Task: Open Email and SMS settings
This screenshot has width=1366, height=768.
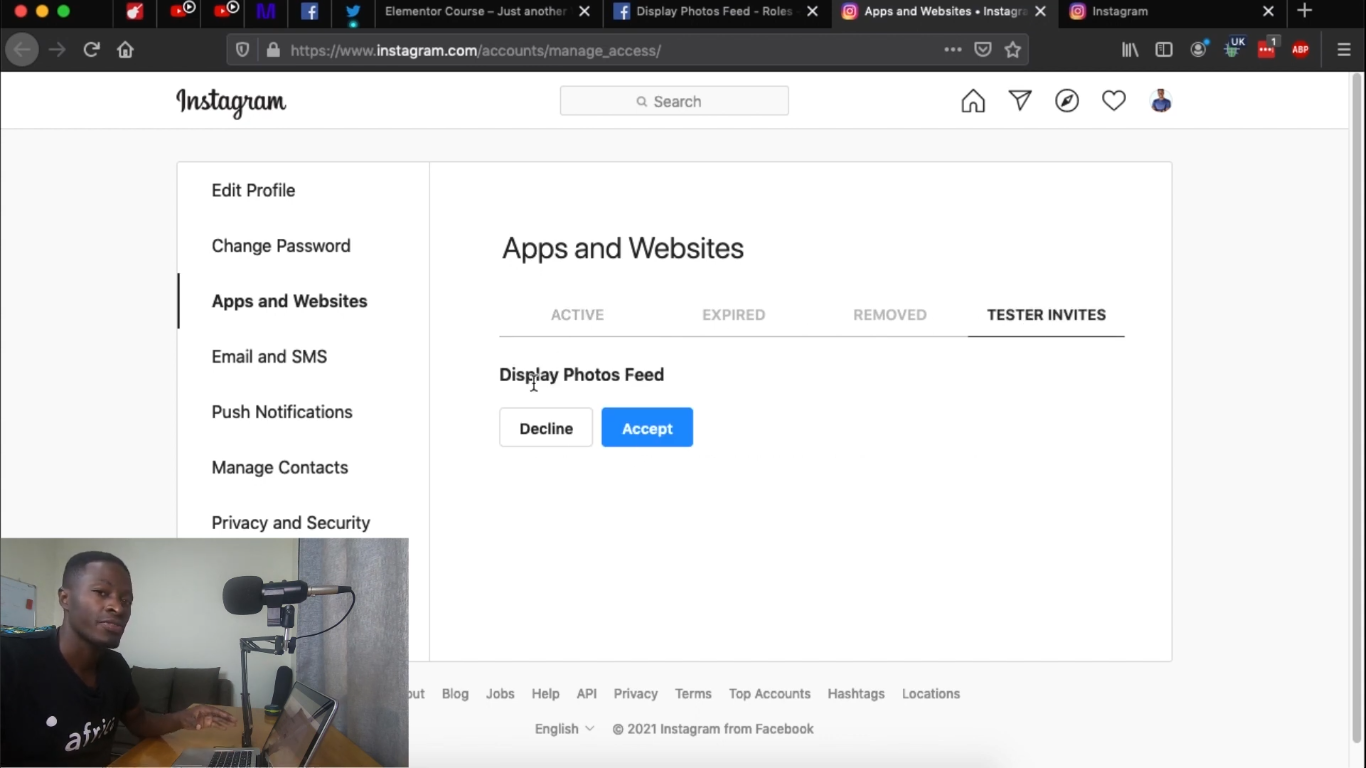Action: (269, 357)
